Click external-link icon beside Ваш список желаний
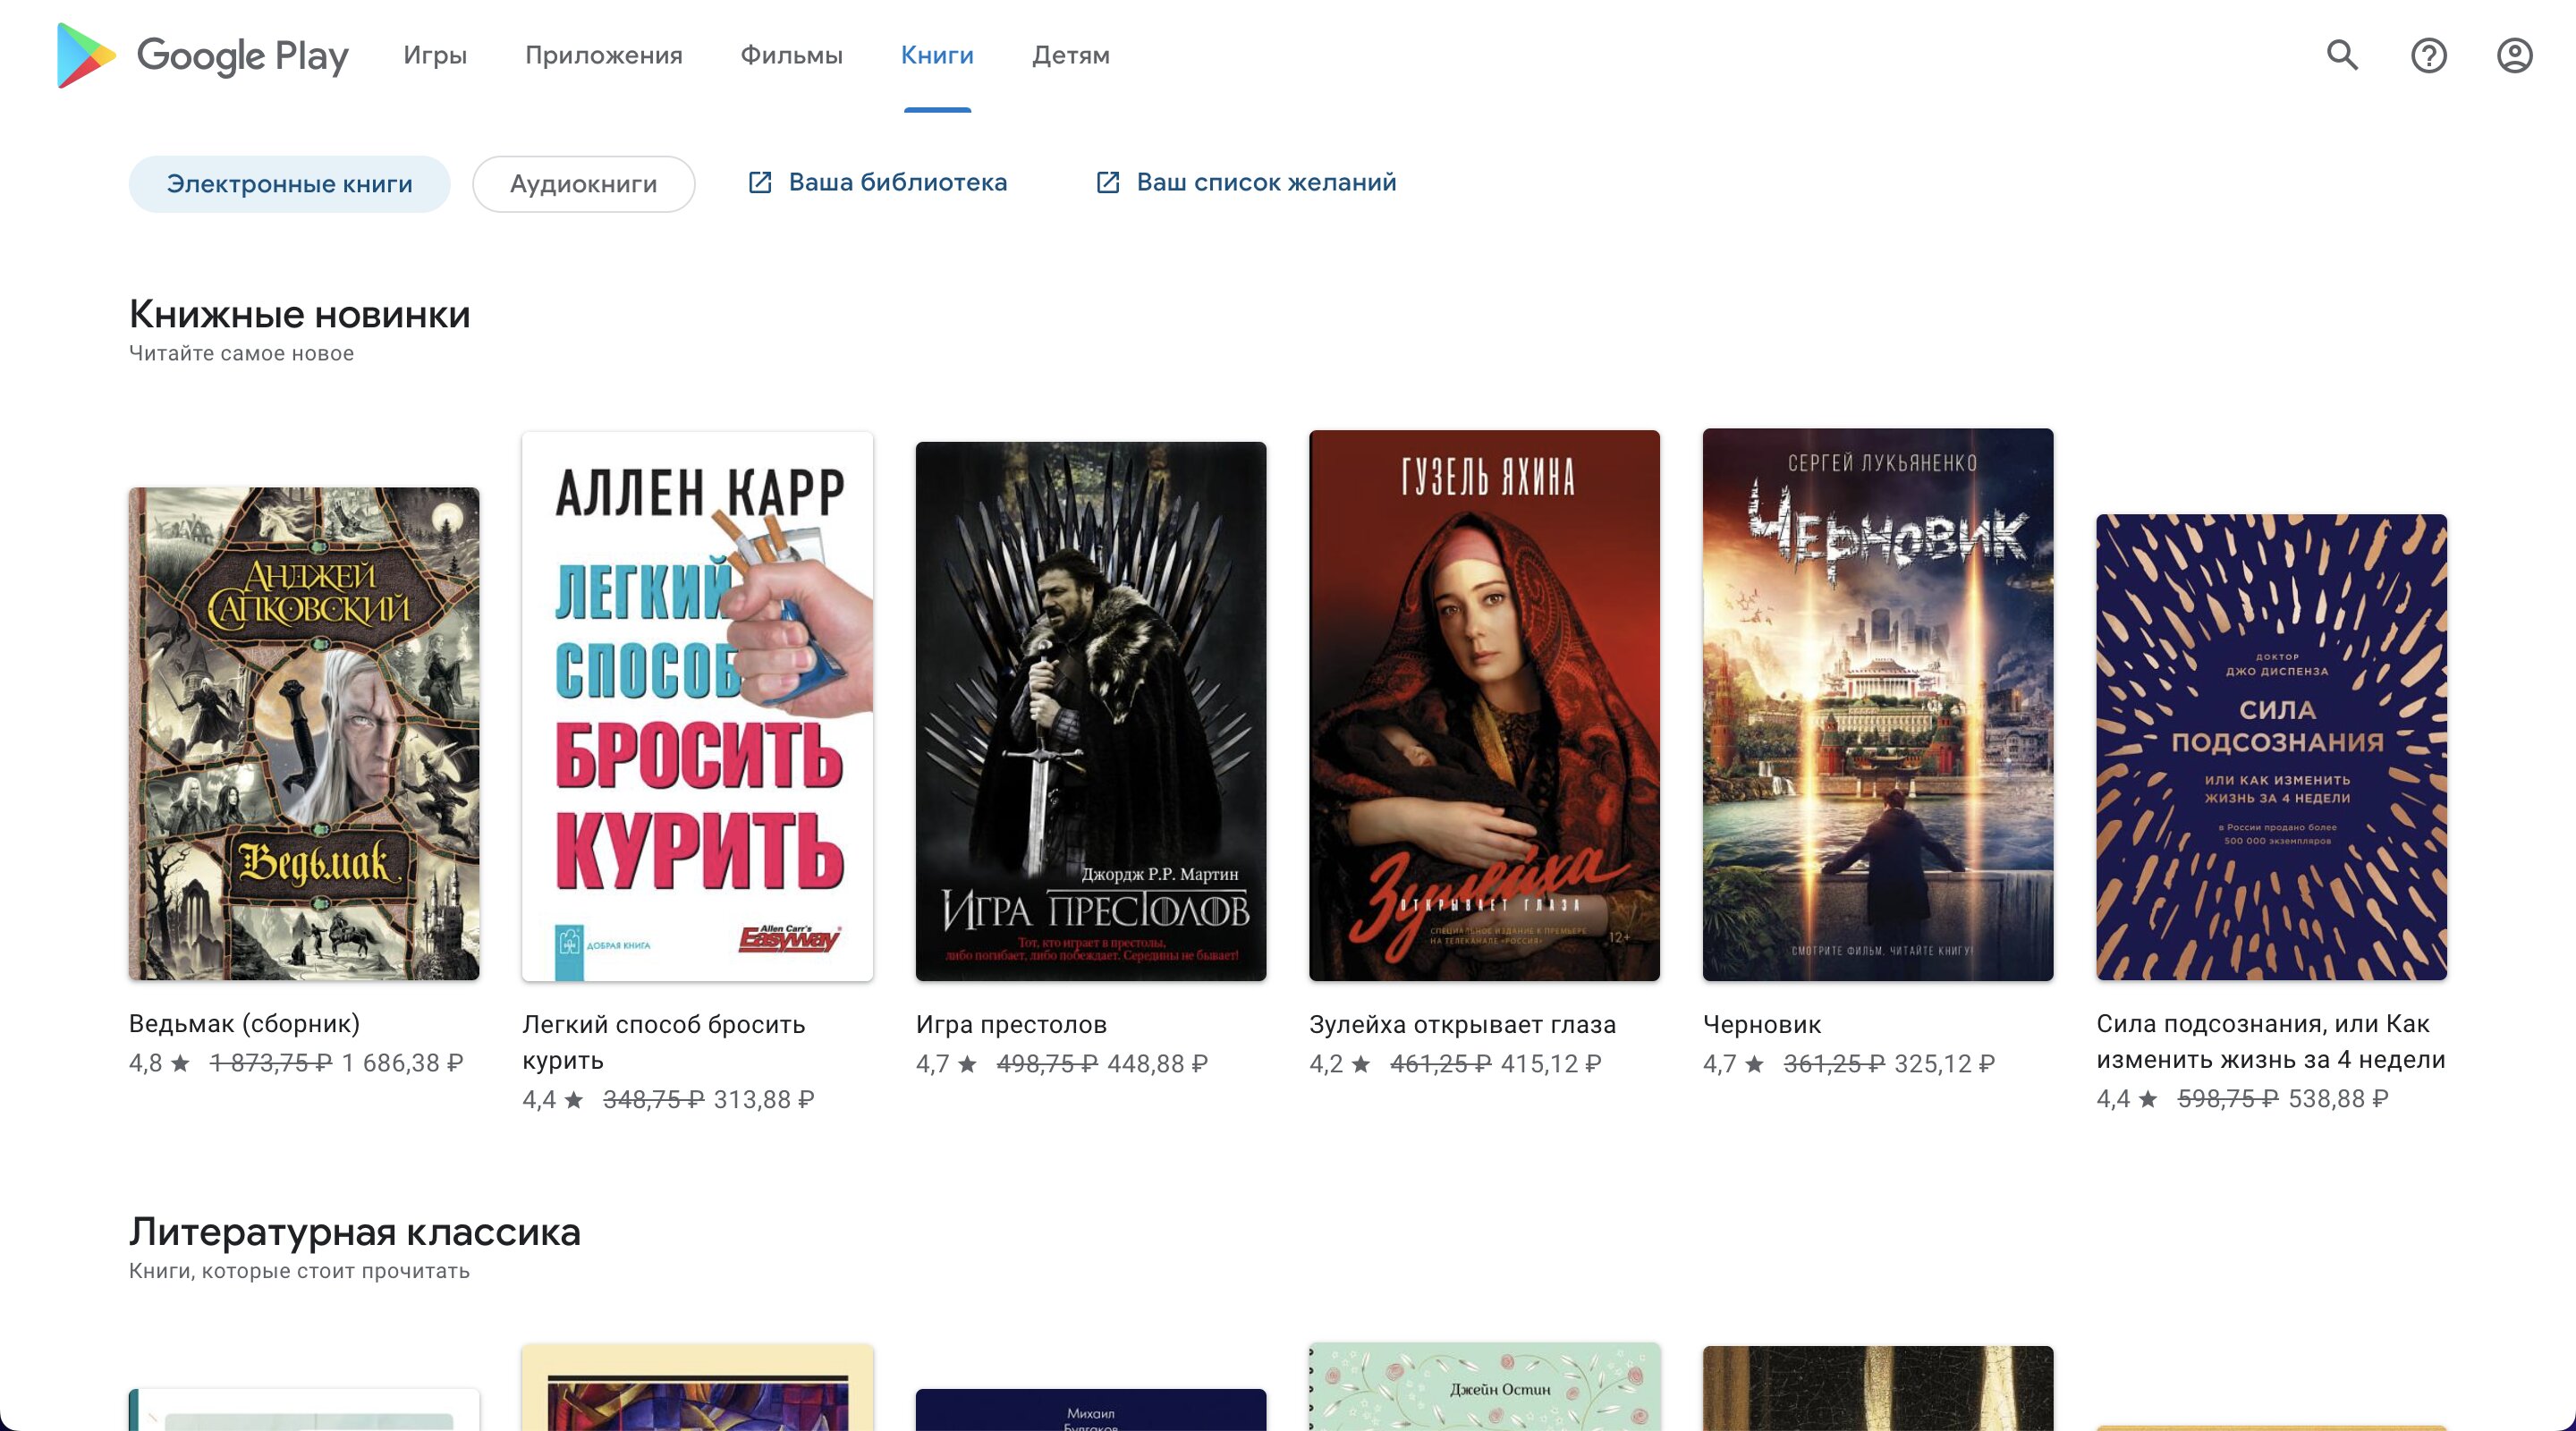2576x1431 pixels. click(x=1108, y=182)
